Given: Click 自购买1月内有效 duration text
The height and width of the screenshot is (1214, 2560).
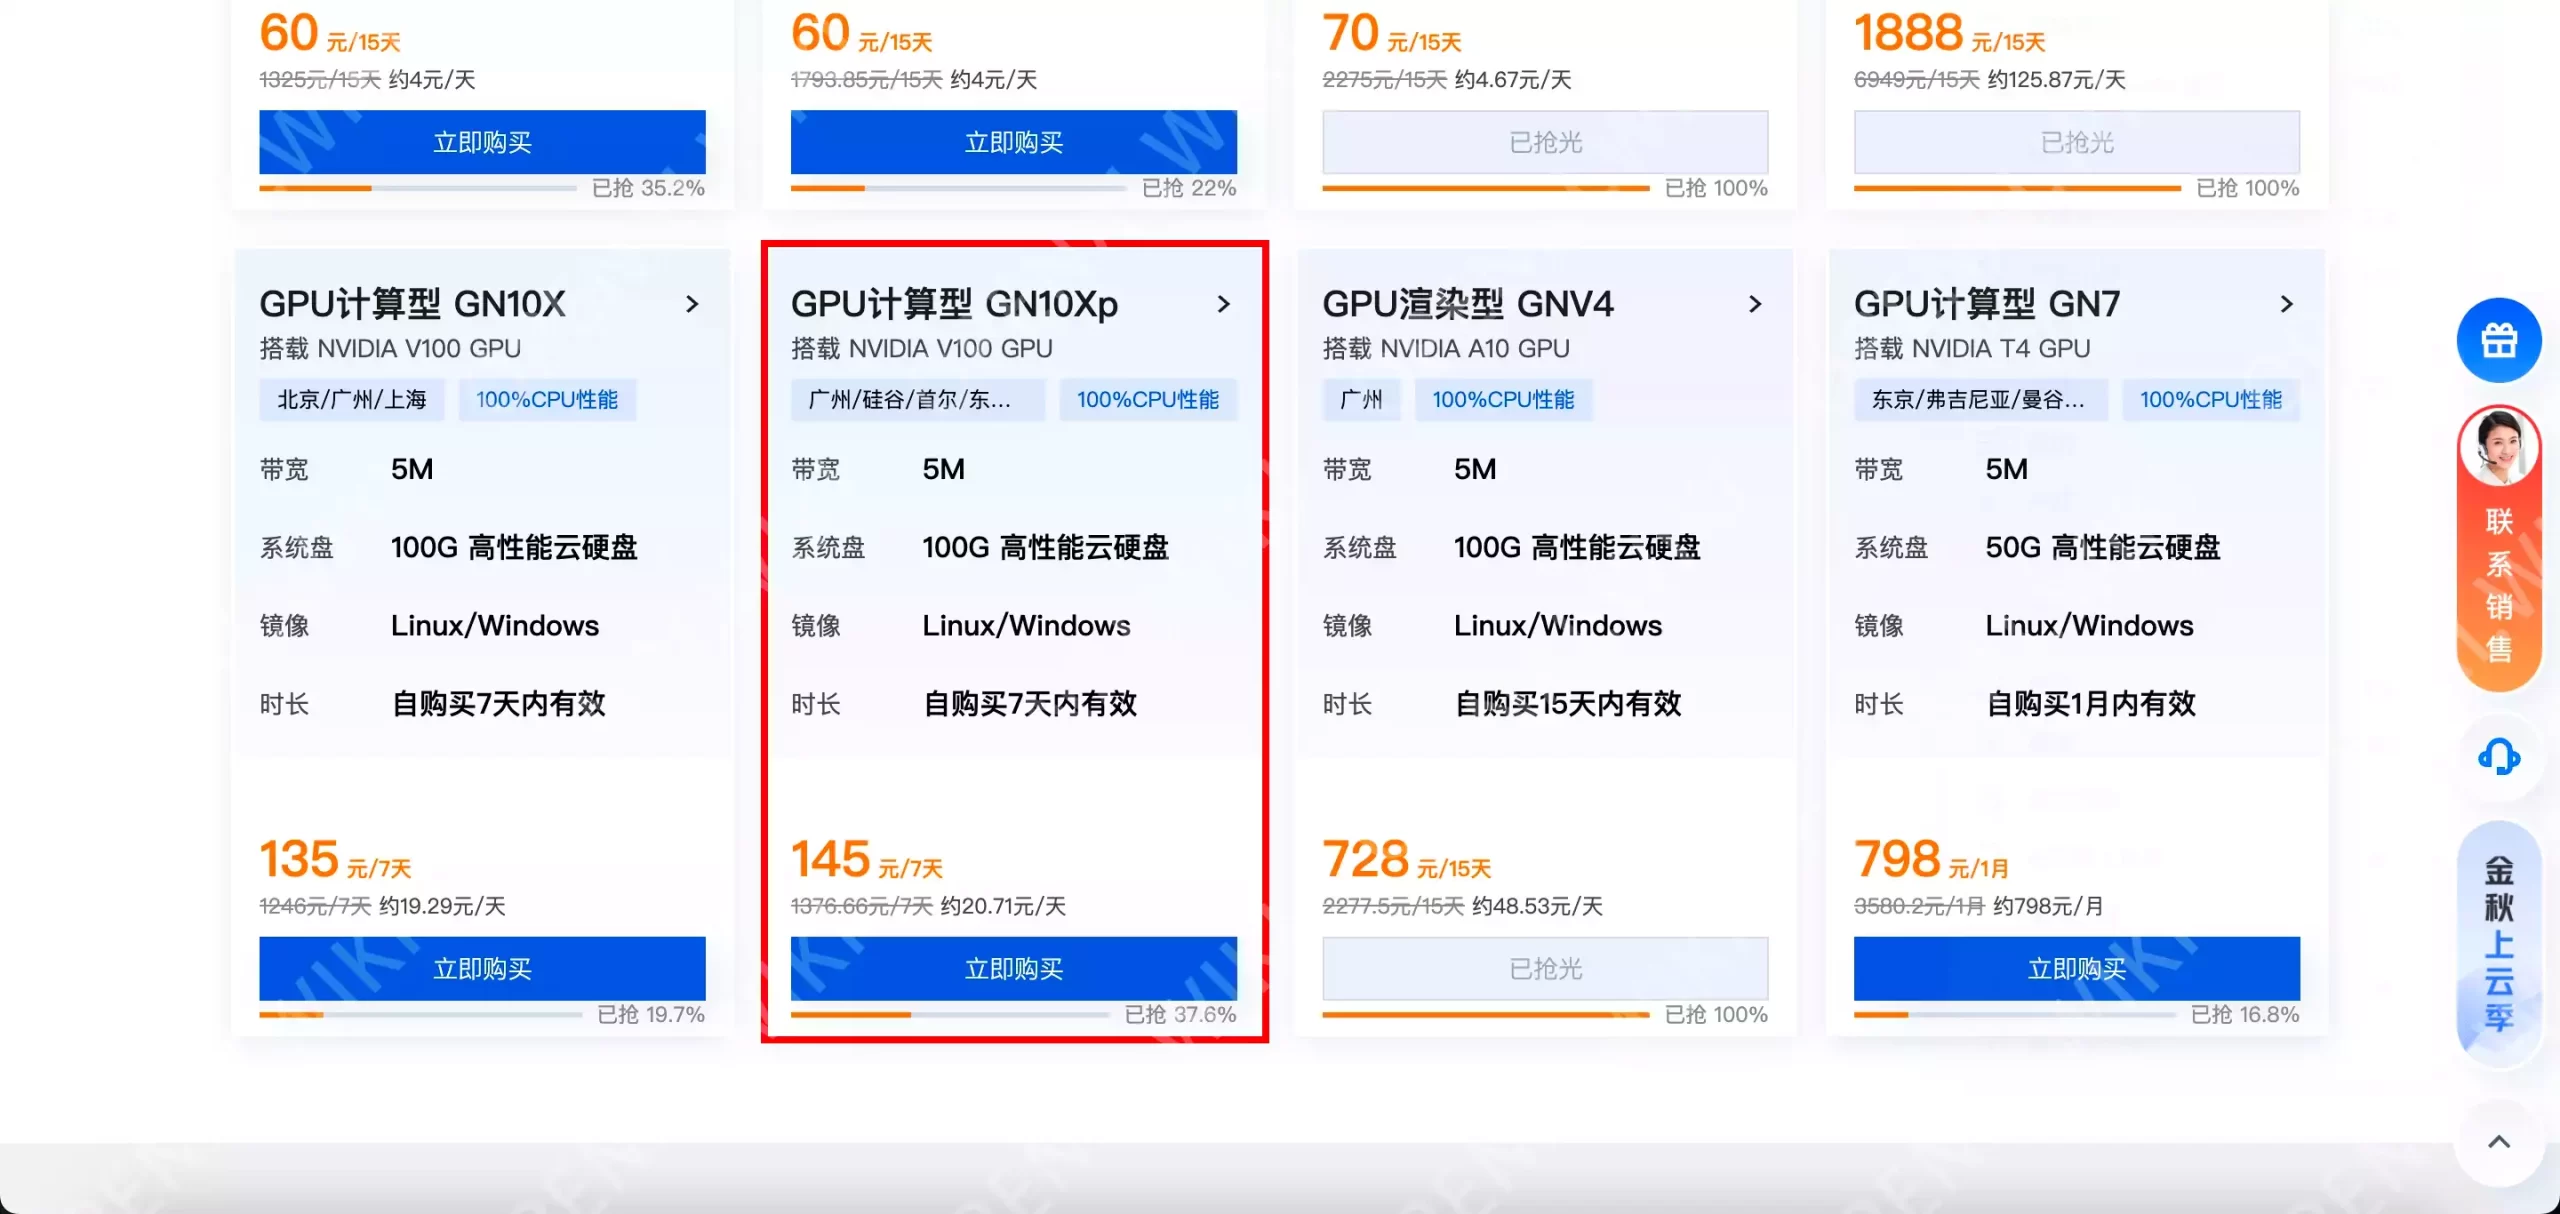Looking at the screenshot, I should click(2091, 704).
